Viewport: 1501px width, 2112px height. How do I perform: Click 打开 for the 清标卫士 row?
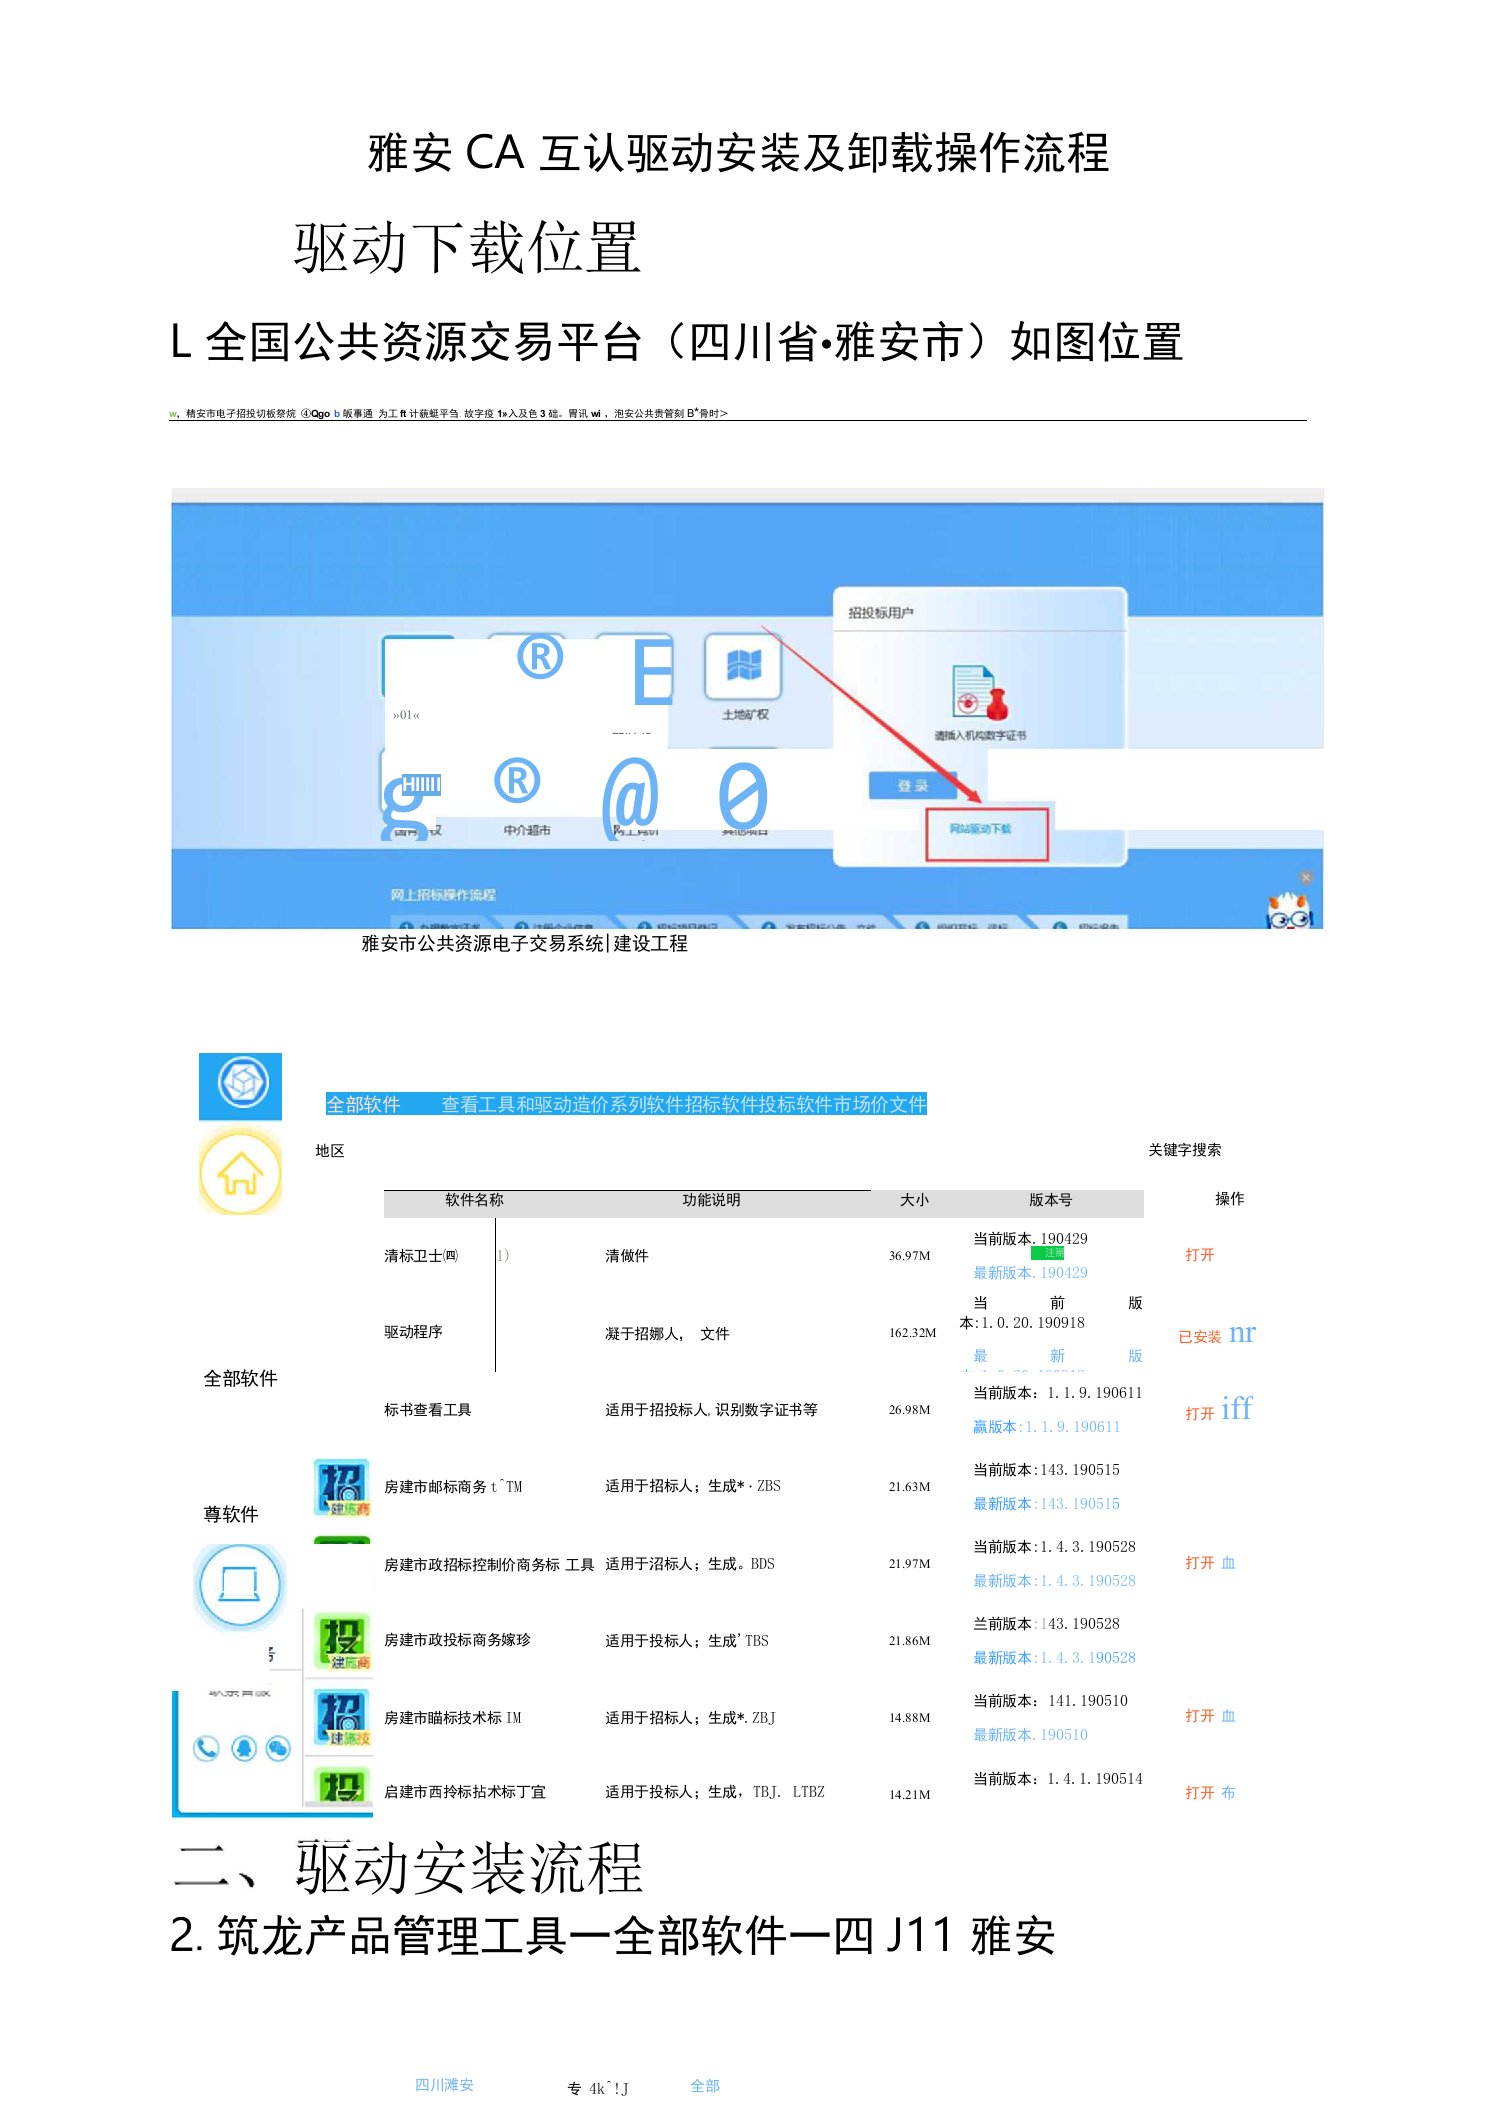1199,1255
